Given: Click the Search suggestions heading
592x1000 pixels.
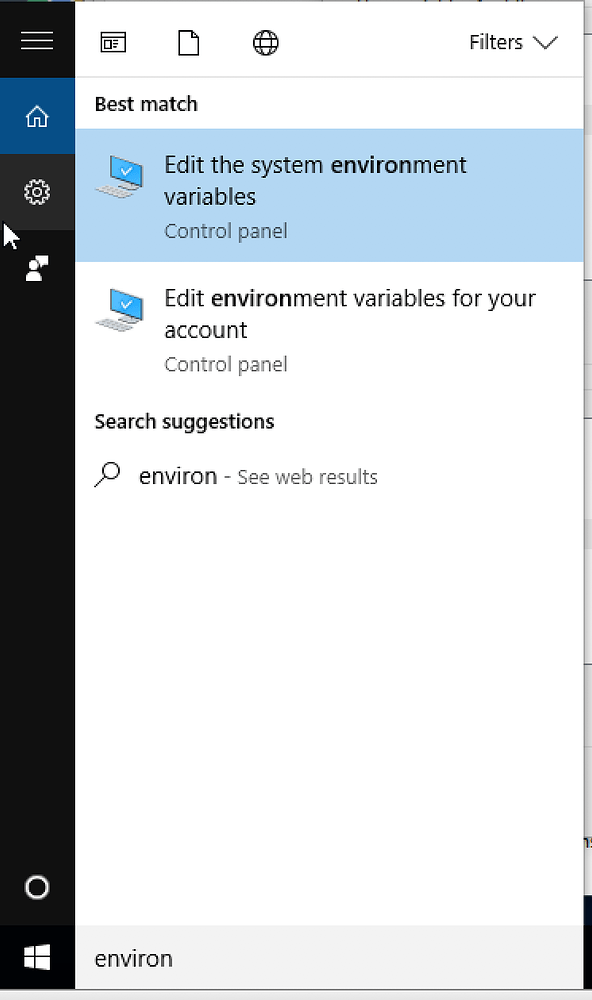Looking at the screenshot, I should (x=184, y=422).
